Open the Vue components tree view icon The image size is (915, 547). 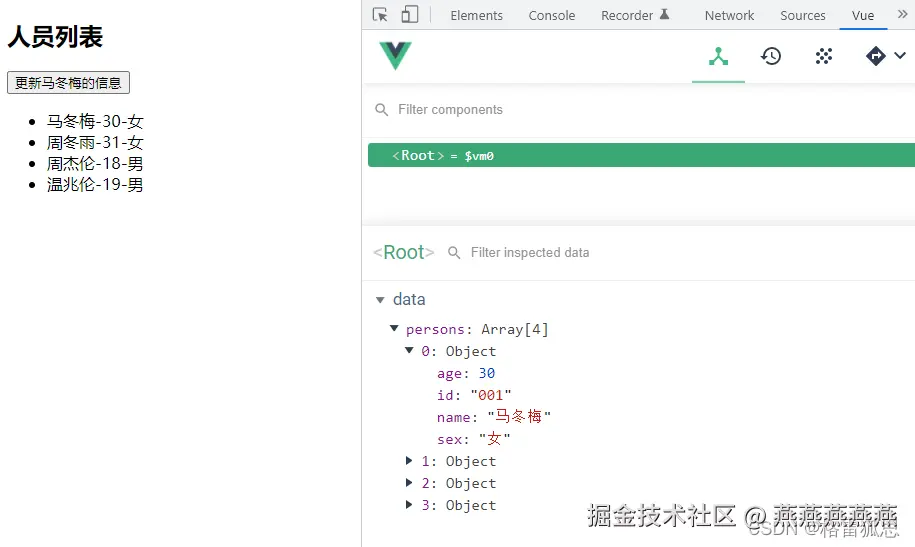718,57
